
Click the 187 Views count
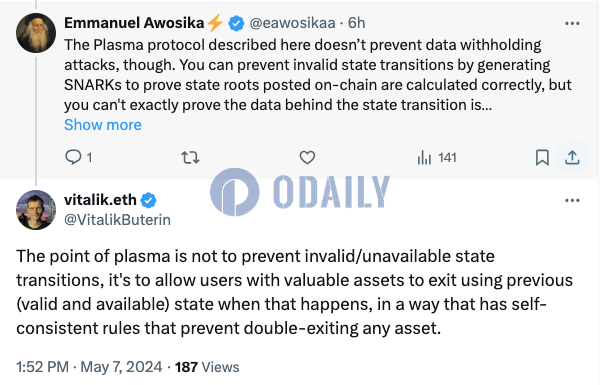(207, 367)
